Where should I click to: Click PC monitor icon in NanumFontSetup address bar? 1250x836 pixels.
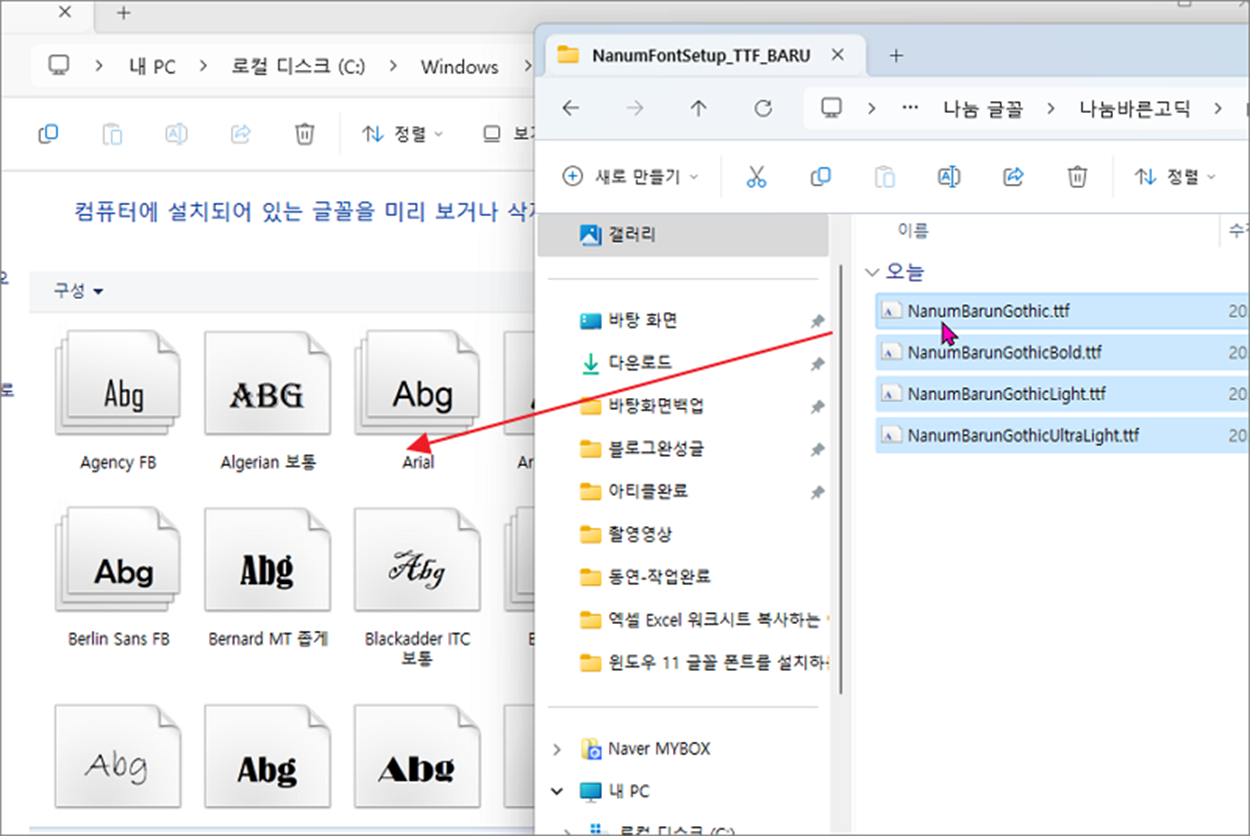point(831,108)
